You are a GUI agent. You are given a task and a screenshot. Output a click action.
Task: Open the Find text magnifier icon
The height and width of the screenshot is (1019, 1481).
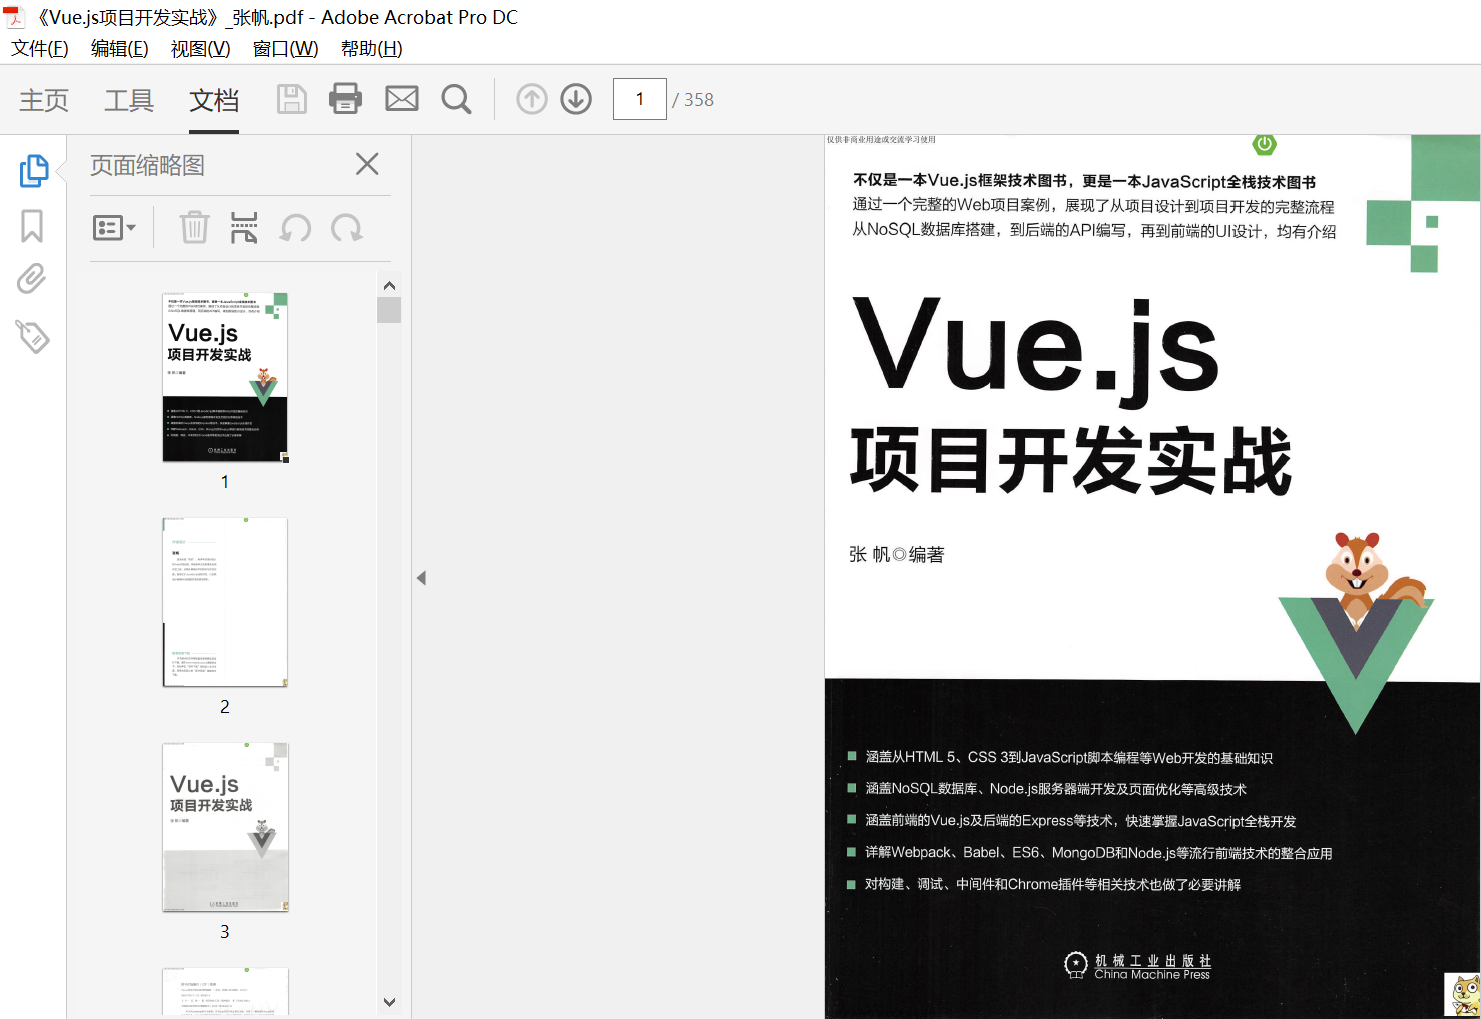point(457,99)
